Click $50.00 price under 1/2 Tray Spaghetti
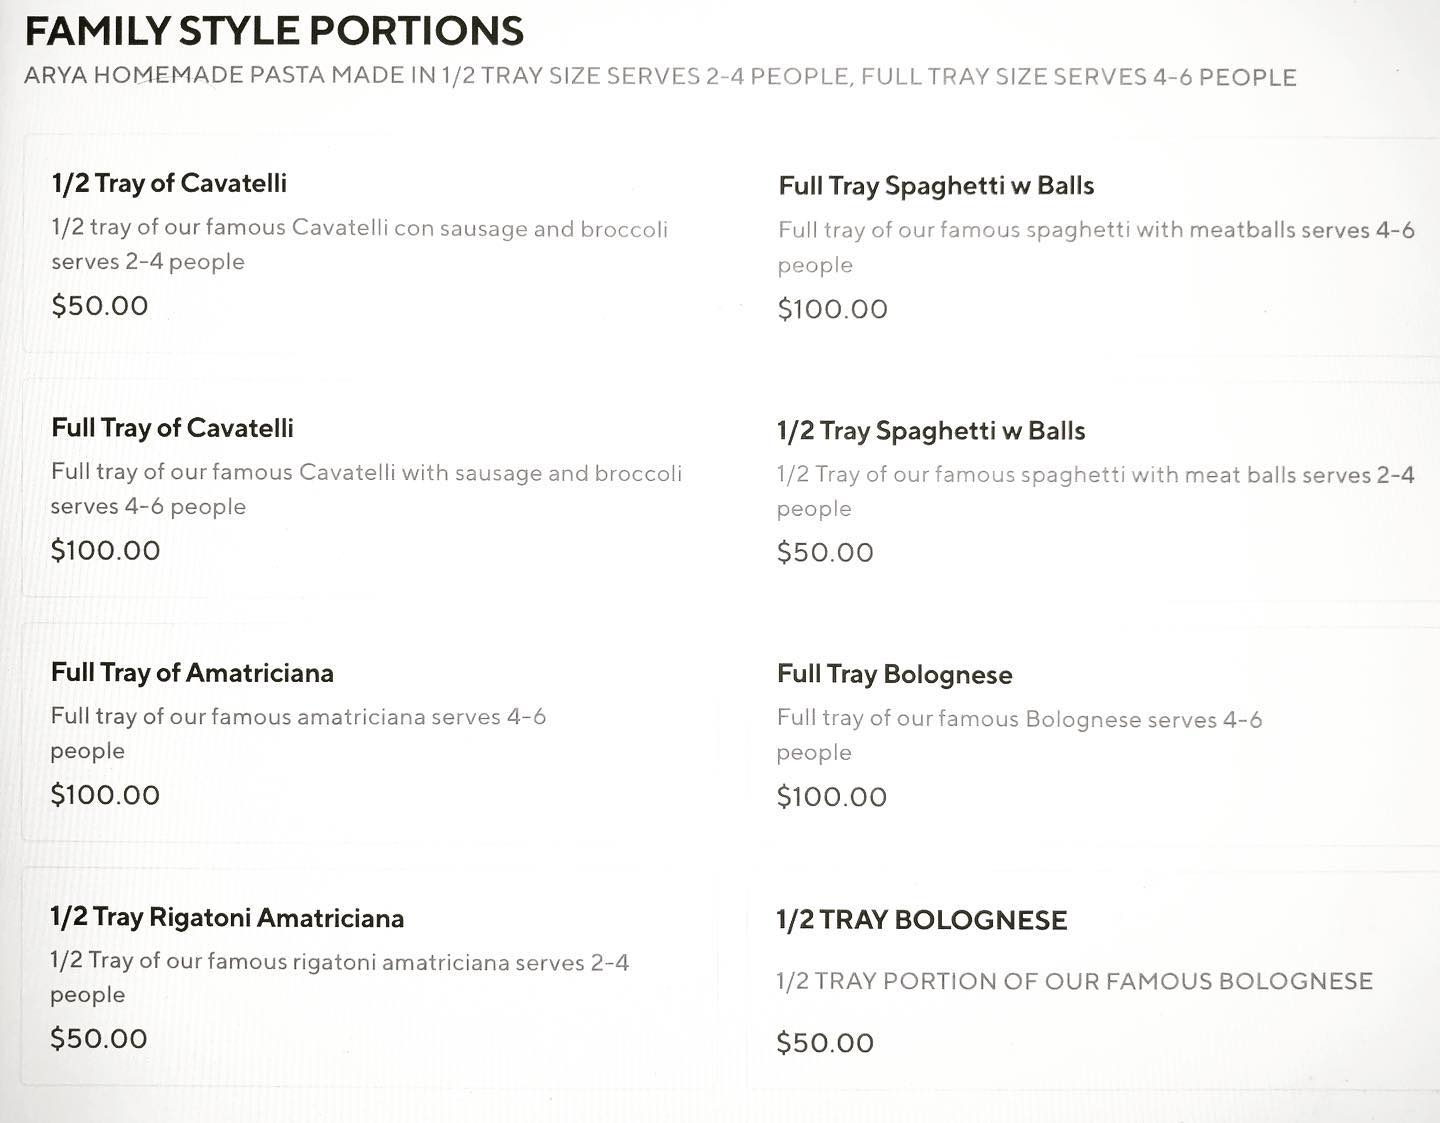 825,552
